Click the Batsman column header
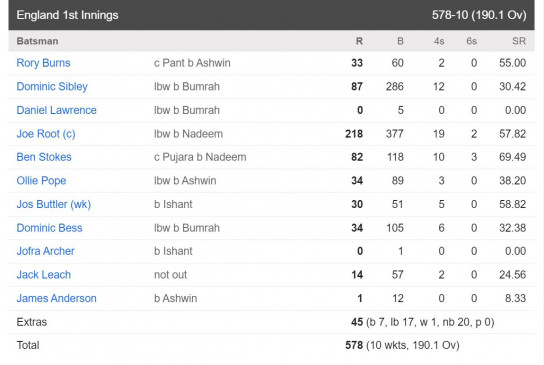544x365 pixels. click(37, 41)
